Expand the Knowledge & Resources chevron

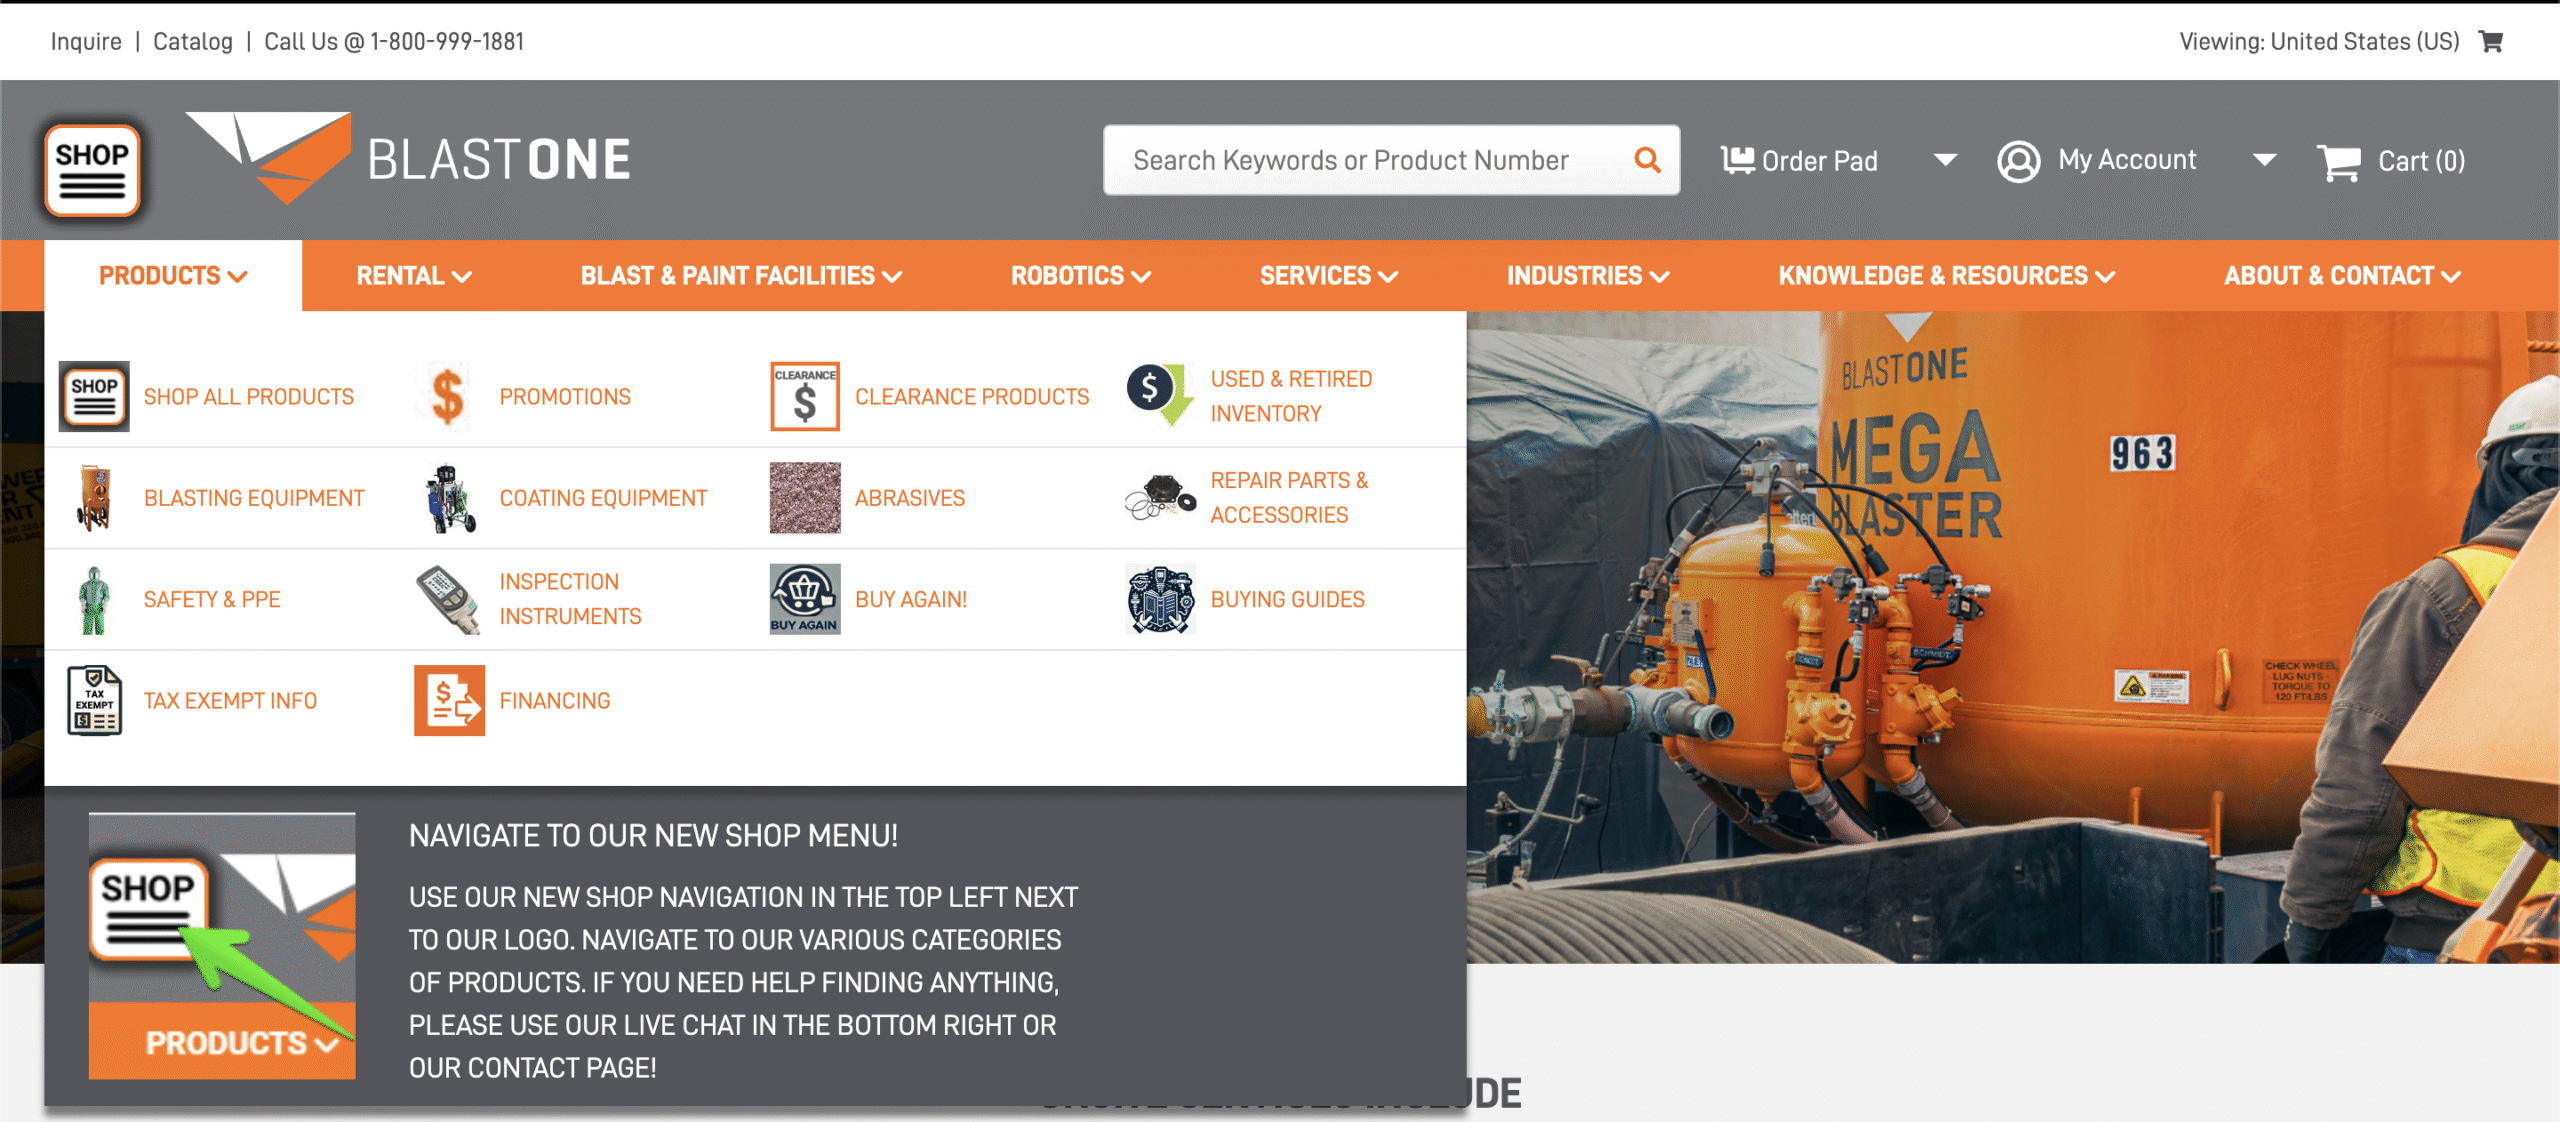coord(2105,277)
